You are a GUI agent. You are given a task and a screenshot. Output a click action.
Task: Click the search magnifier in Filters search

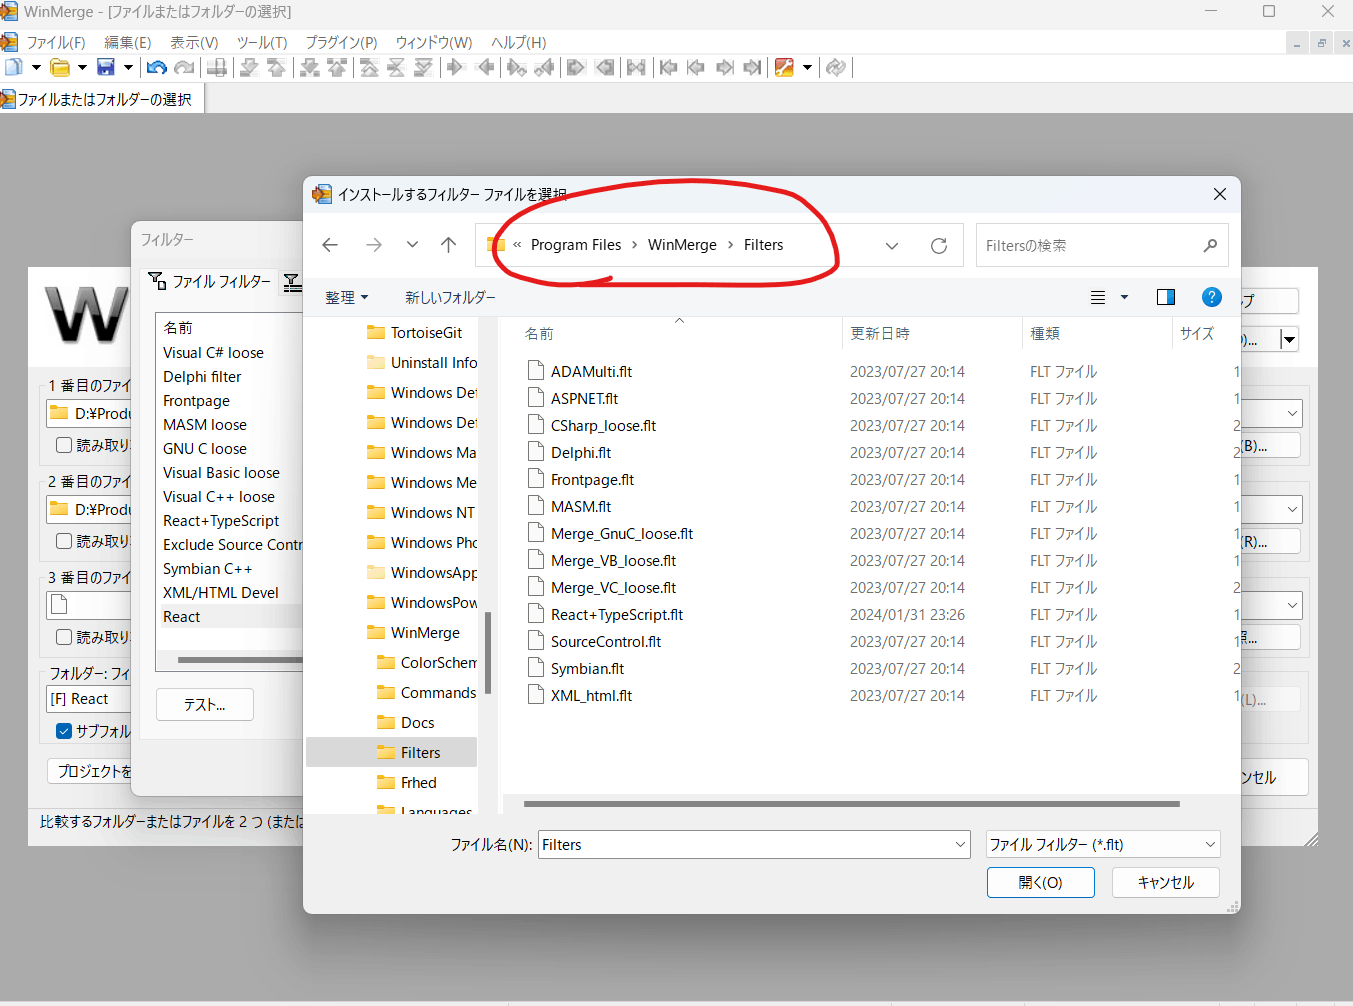[x=1210, y=245]
